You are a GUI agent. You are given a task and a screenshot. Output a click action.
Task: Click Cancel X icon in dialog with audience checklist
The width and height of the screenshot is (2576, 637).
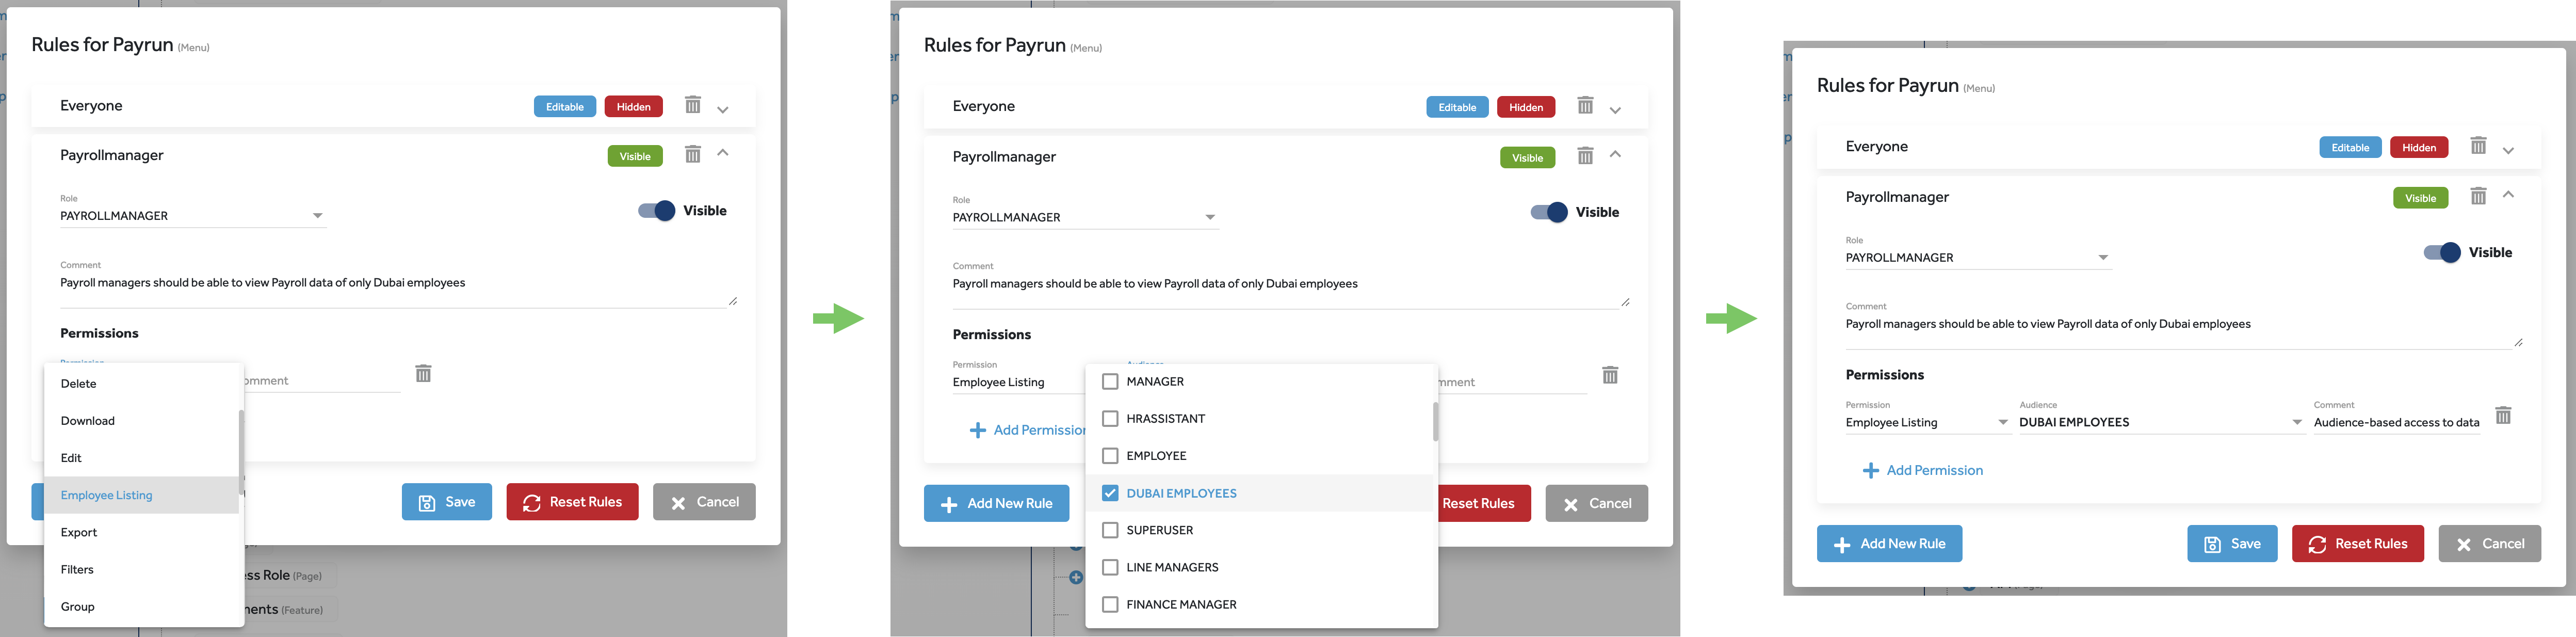tap(1571, 504)
